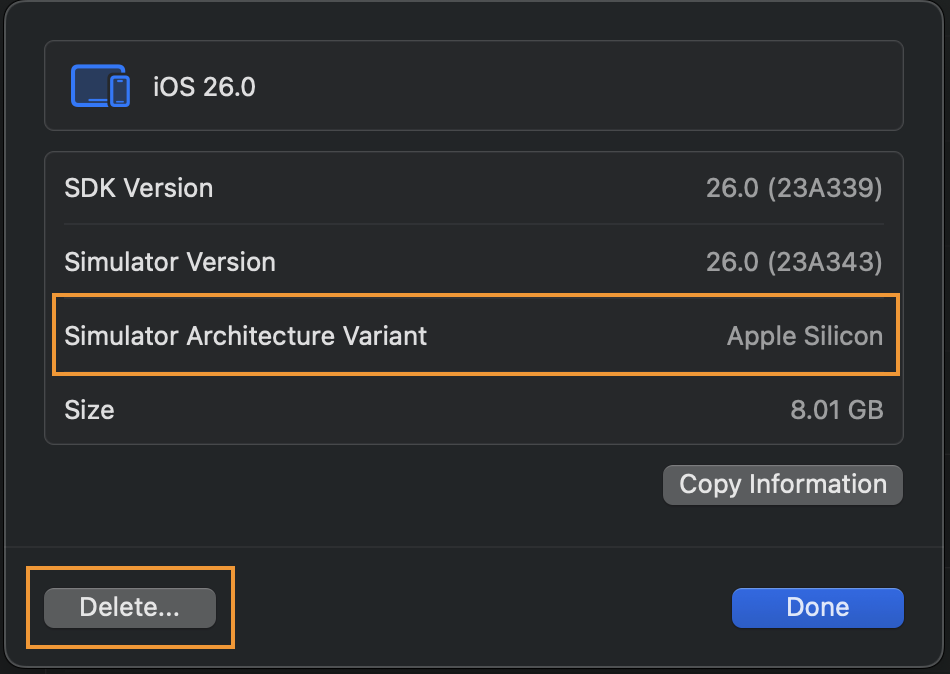Viewport: 950px width, 674px height.
Task: Click the simulator build value 26.0 (23A343)
Action: point(794,262)
